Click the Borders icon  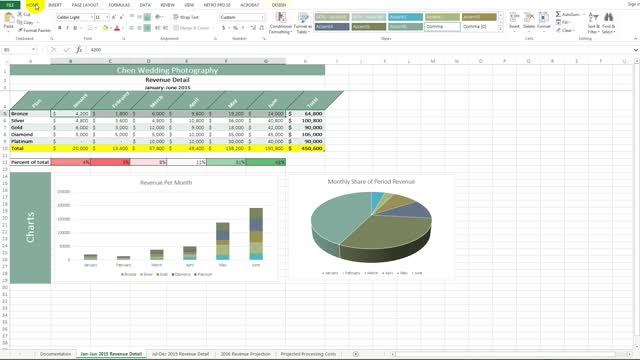pos(90,28)
